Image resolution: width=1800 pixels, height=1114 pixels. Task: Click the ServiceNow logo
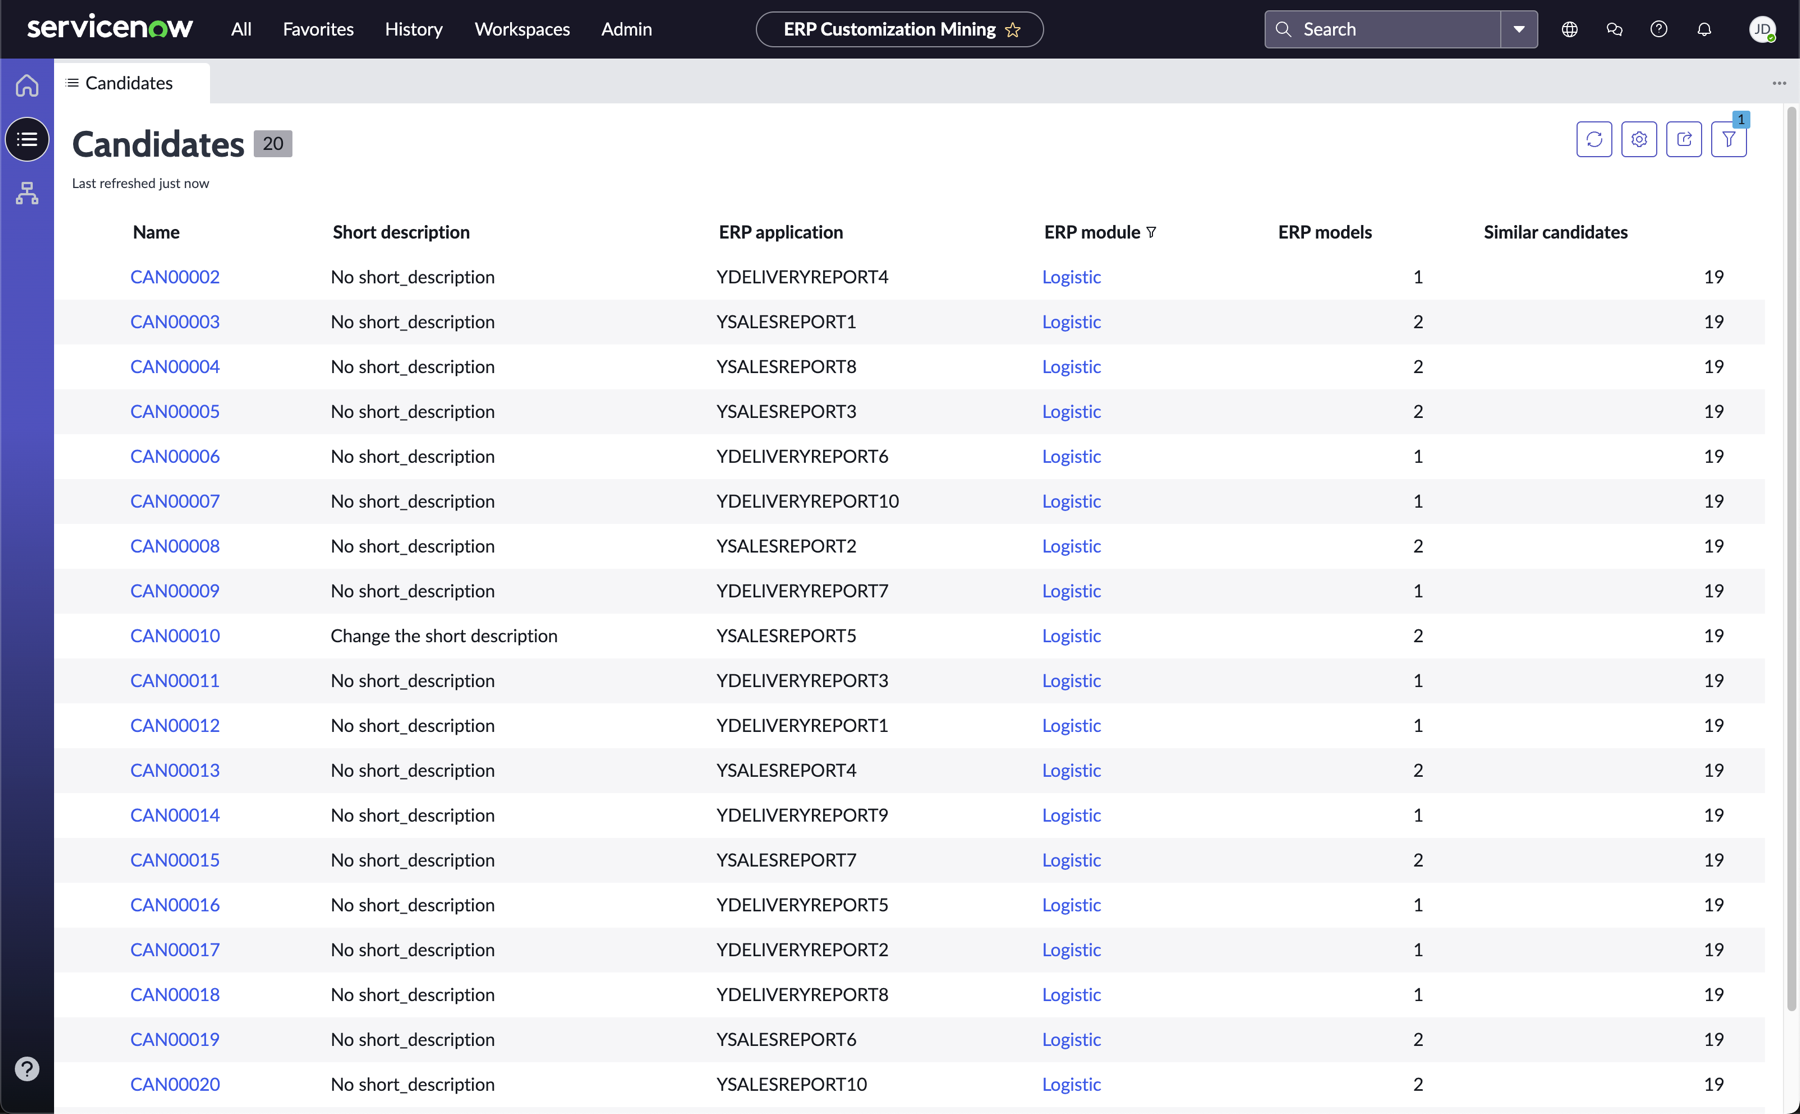click(x=110, y=28)
